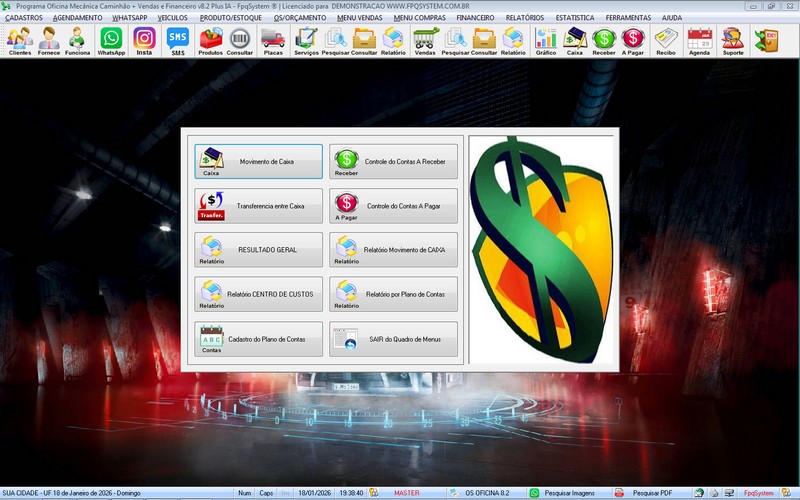This screenshot has height=500, width=800.
Task: Click the Gráfico chart icon
Action: (545, 41)
